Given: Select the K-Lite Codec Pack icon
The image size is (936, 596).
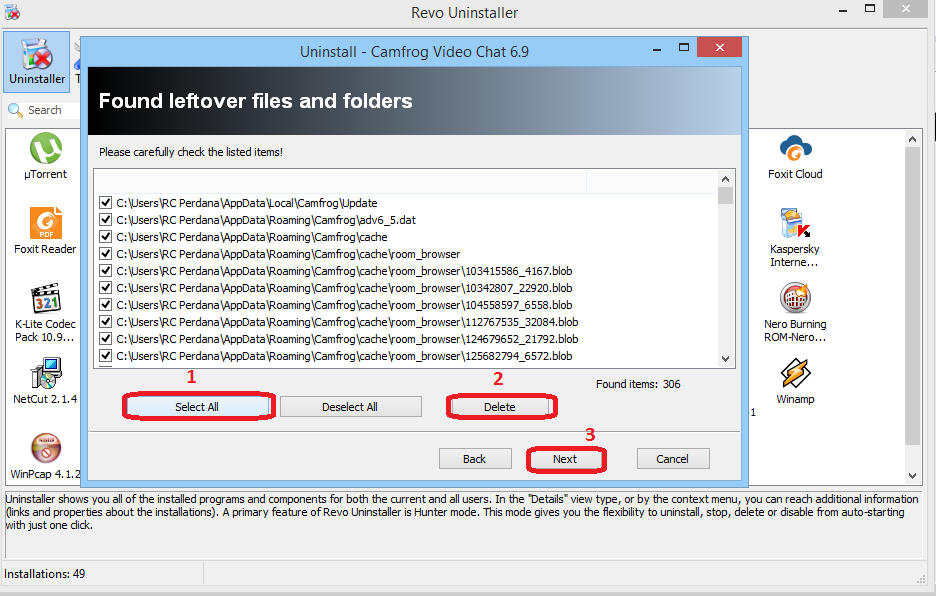Looking at the screenshot, I should [x=45, y=300].
